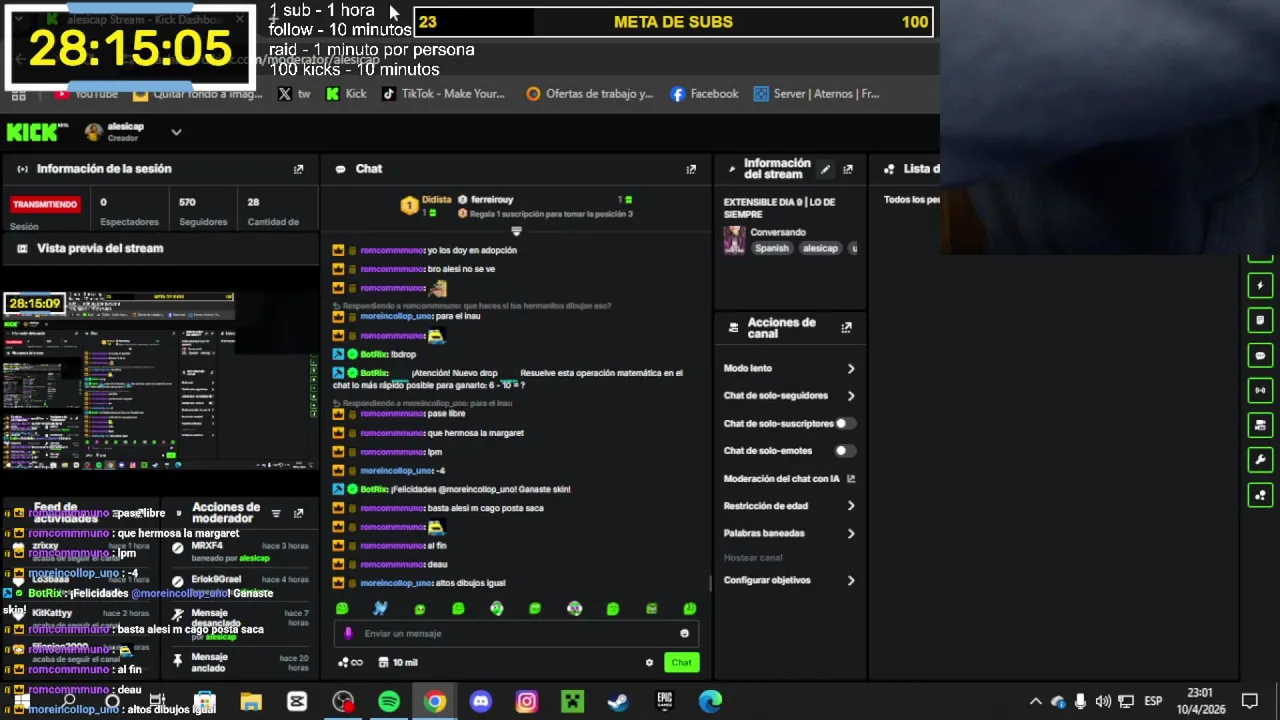Open OBS Studio from the taskbar
Viewport: 1280px width, 720px height.
tap(343, 701)
